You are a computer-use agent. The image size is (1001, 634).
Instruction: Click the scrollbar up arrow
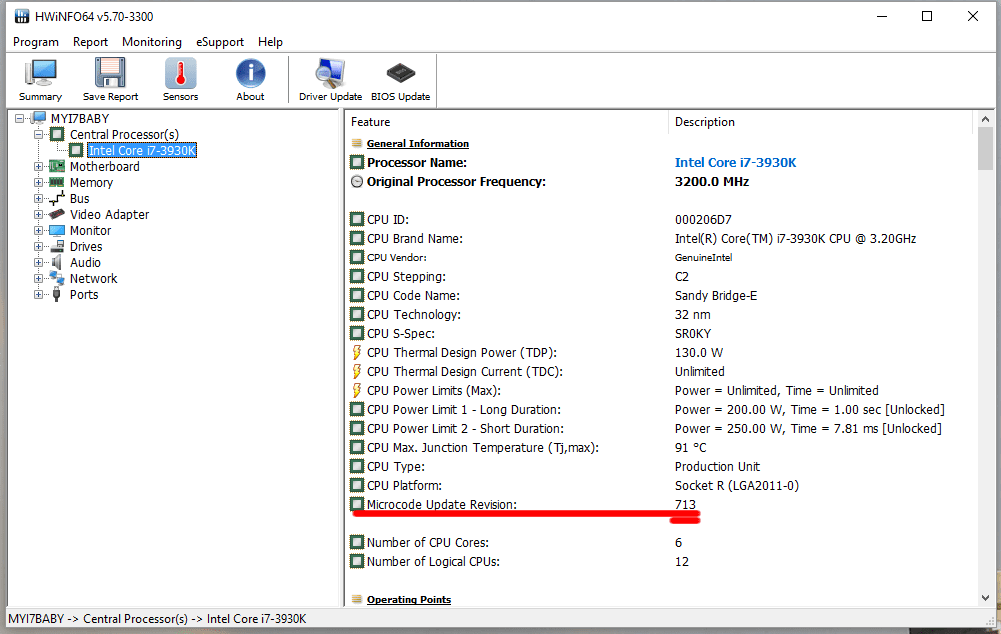pos(985,119)
